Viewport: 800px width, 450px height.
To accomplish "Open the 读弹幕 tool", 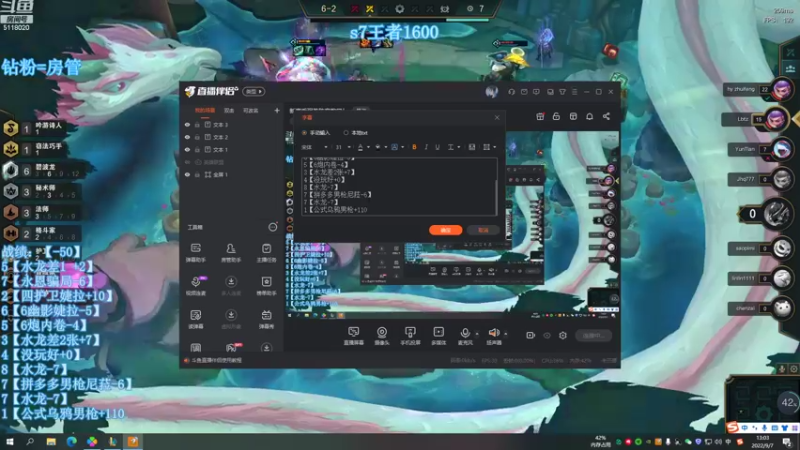I will point(195,319).
